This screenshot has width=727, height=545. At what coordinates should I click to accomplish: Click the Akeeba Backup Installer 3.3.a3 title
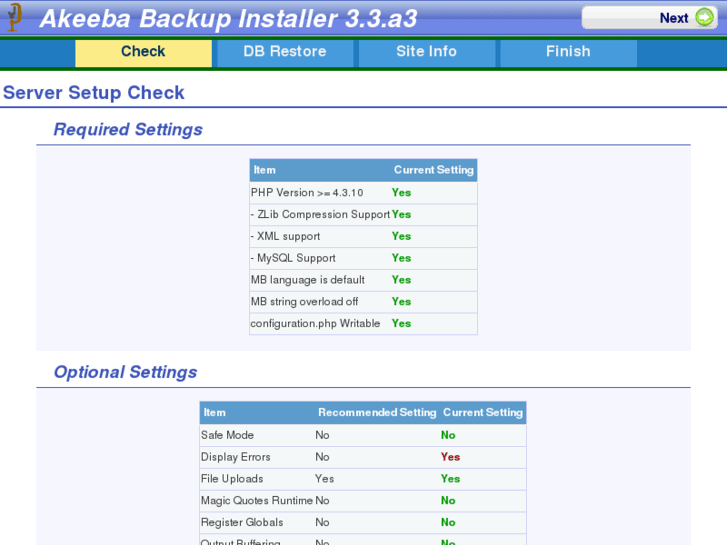[229, 19]
